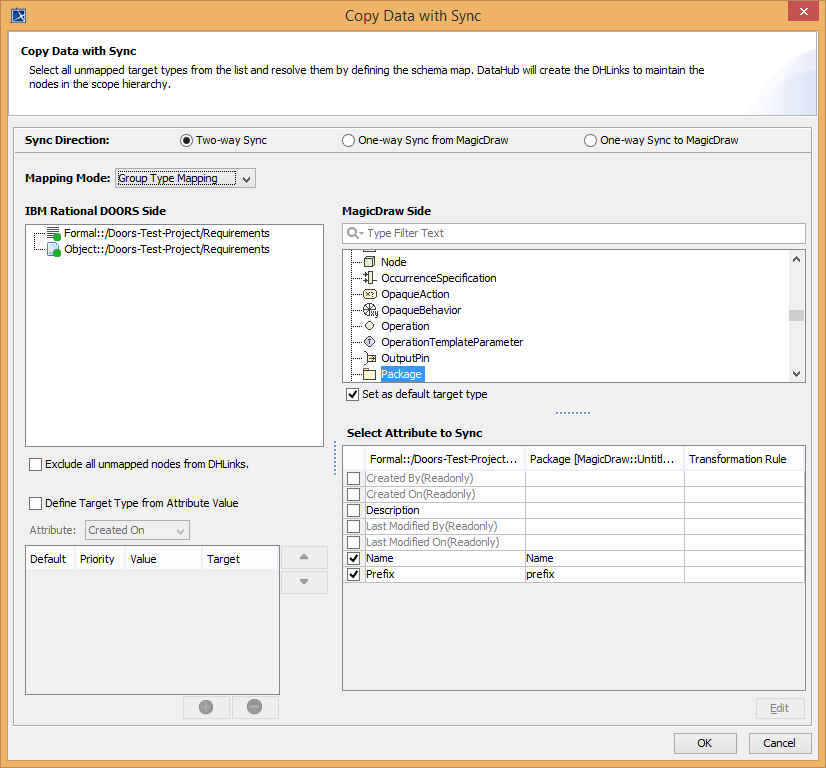Enable Exclude all unmapped nodes from DHLinks
The image size is (826, 768).
(x=36, y=464)
